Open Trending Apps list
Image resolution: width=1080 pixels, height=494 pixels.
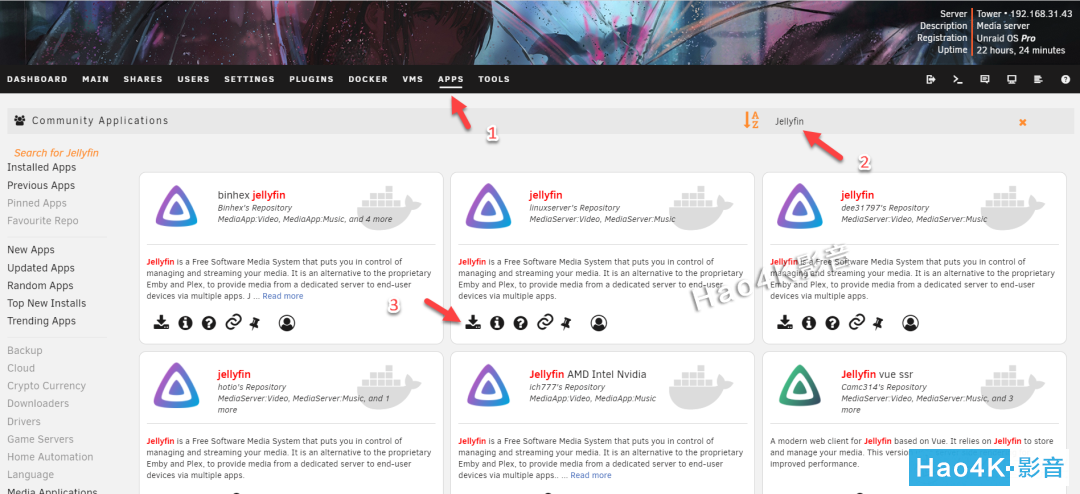42,321
